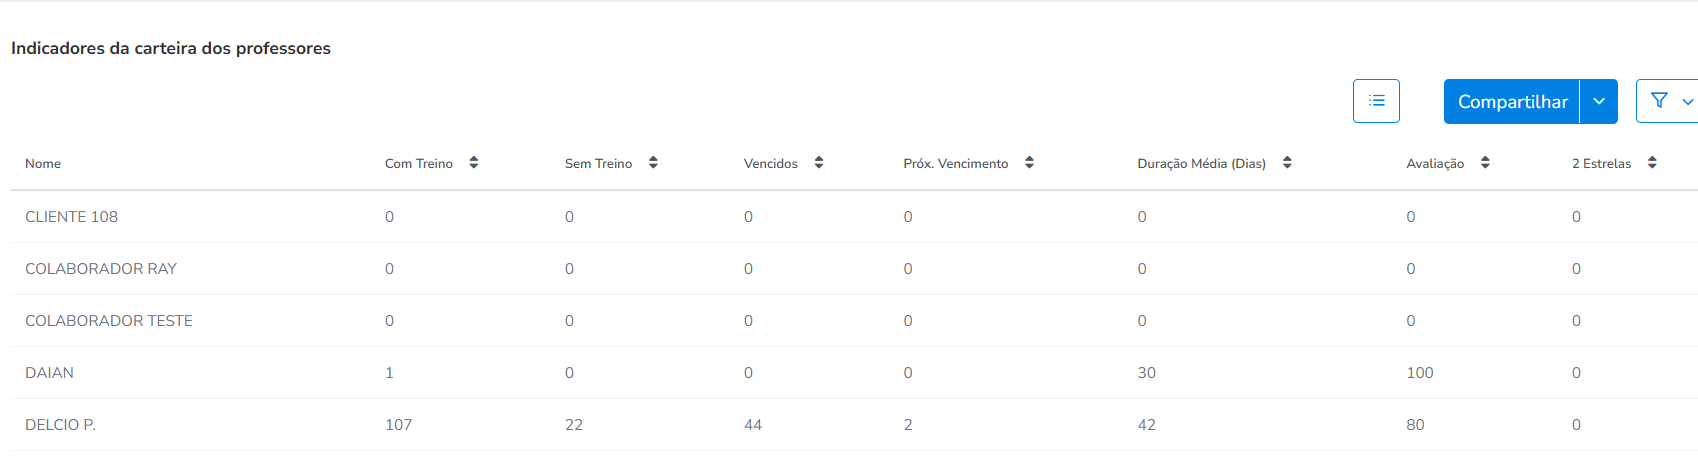Sort by Próx. Vencimento arrows icon
Viewport: 1698px width, 459px height.
pos(1029,163)
